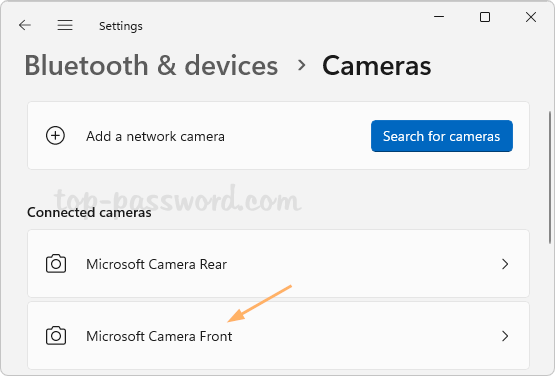Close the Settings window
This screenshot has width=555, height=376.
pos(531,17)
